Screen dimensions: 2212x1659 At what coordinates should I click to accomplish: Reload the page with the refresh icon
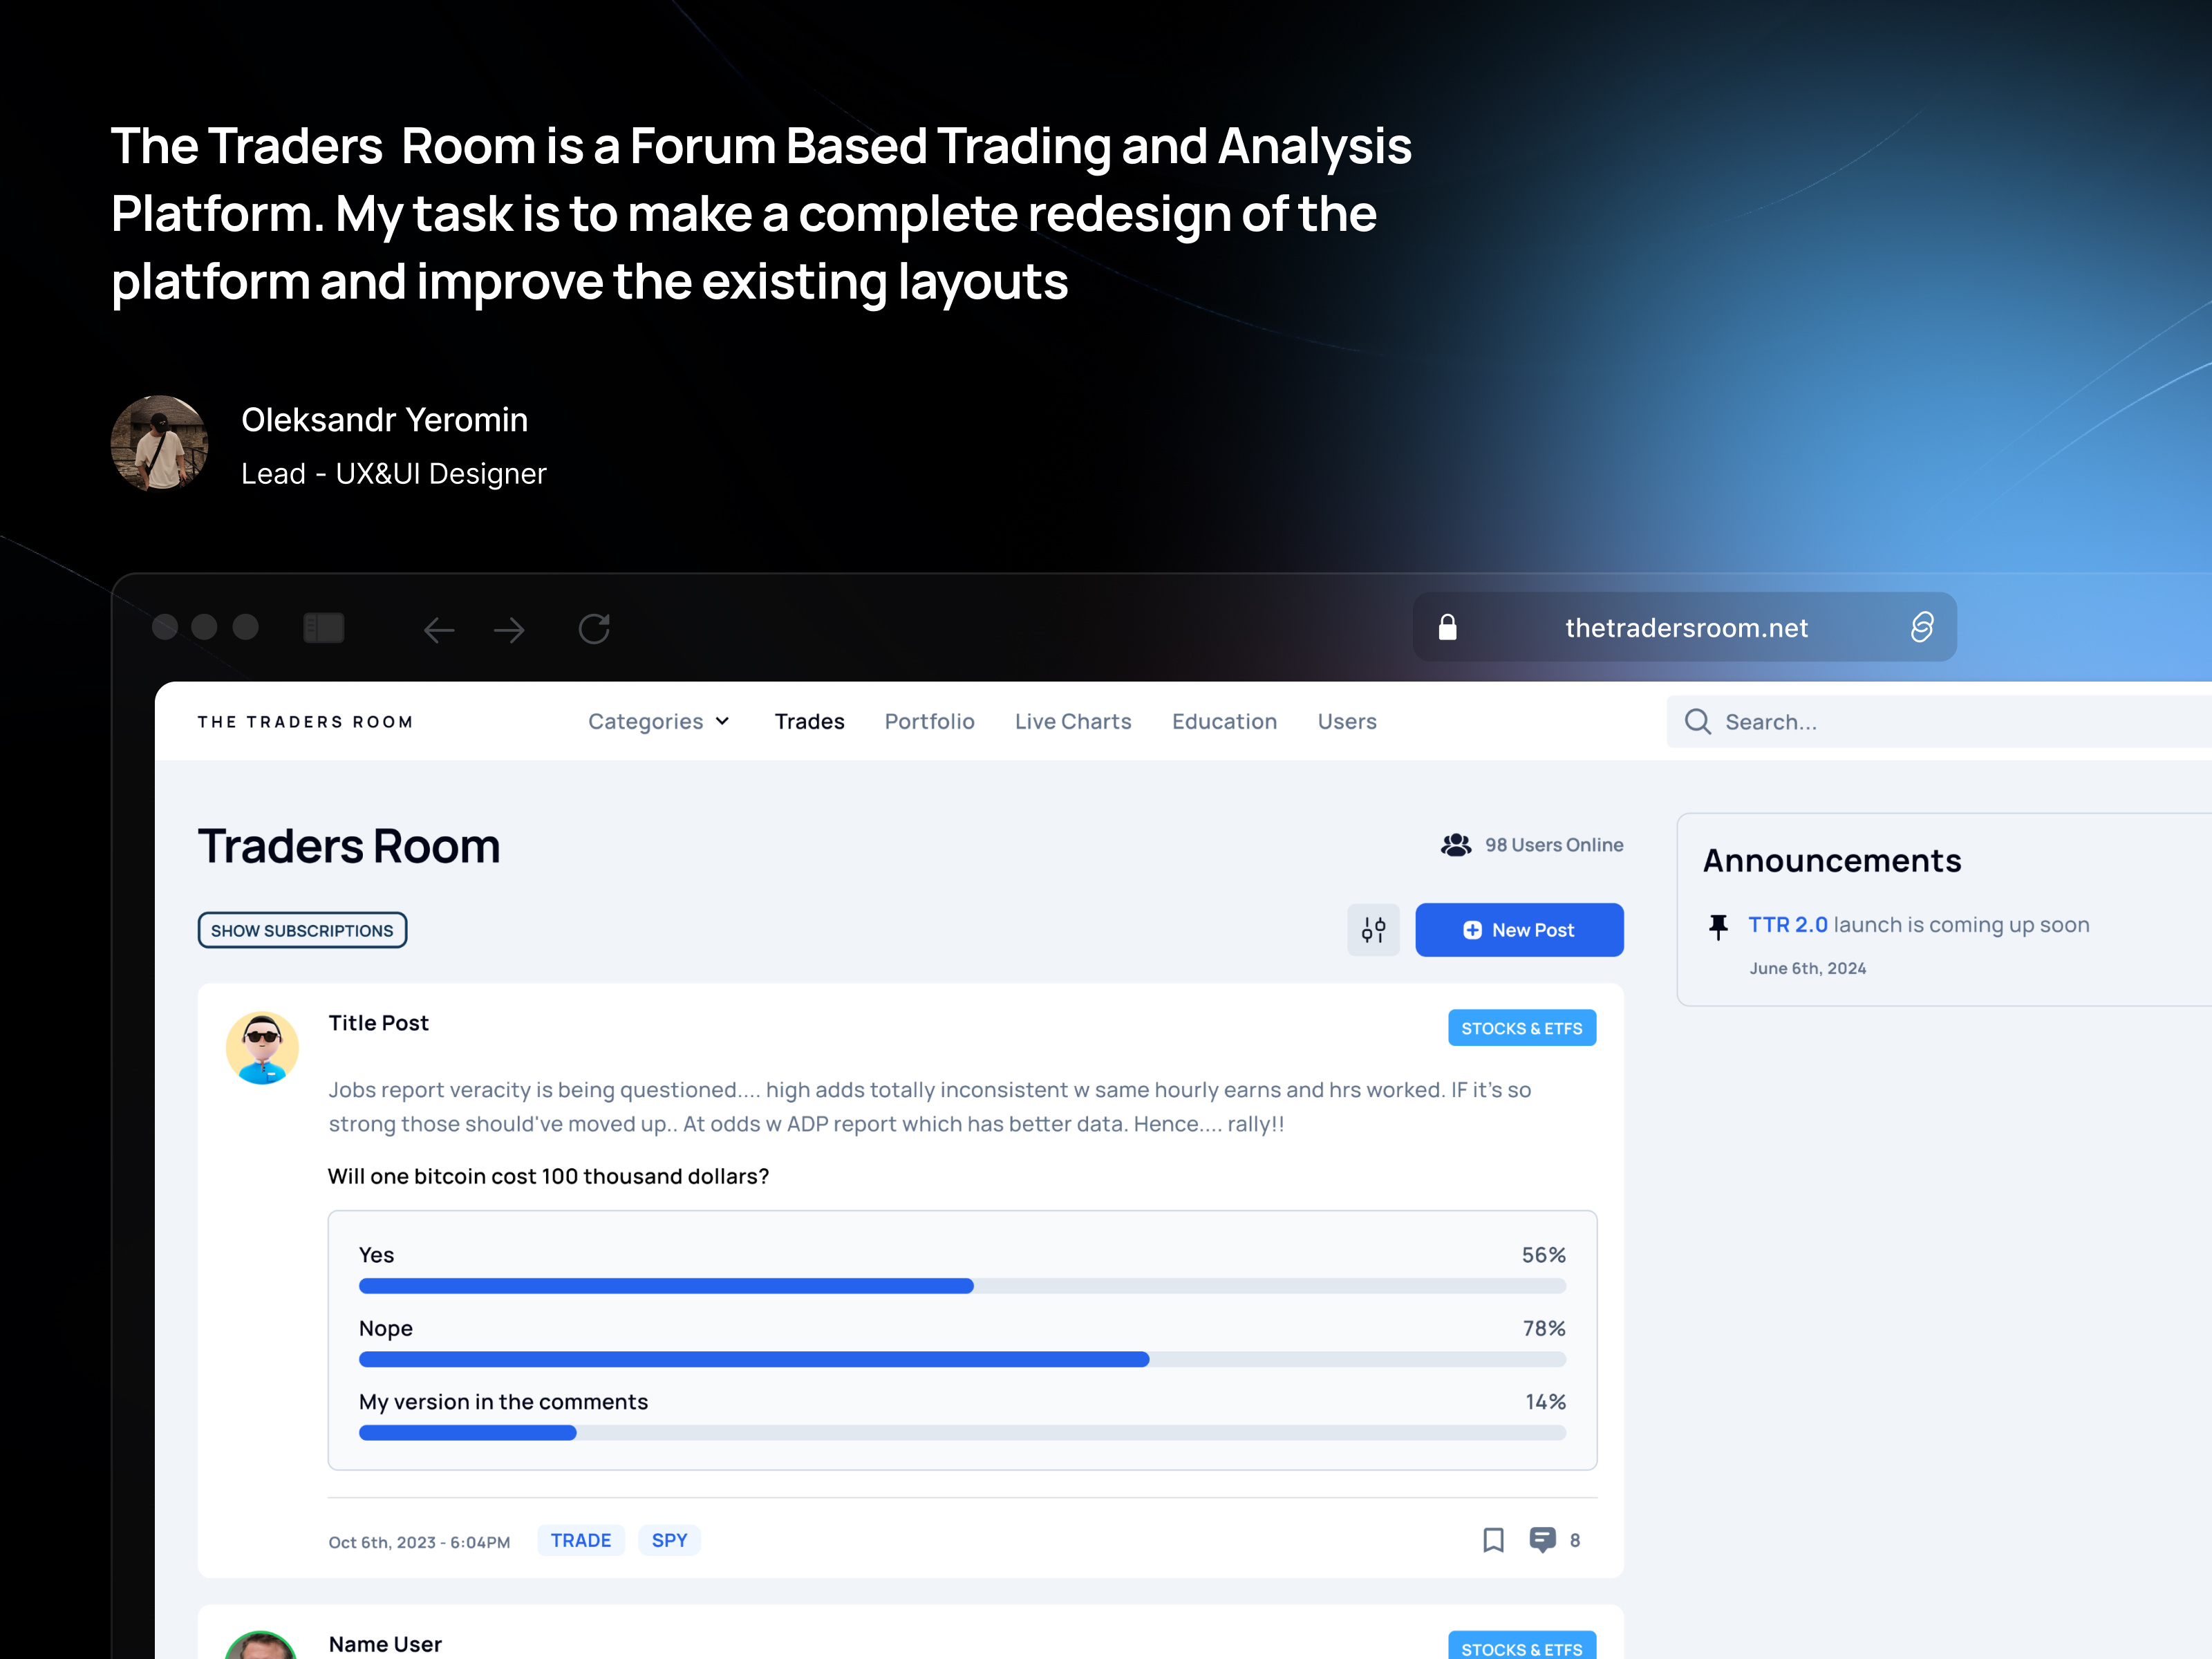click(x=594, y=628)
